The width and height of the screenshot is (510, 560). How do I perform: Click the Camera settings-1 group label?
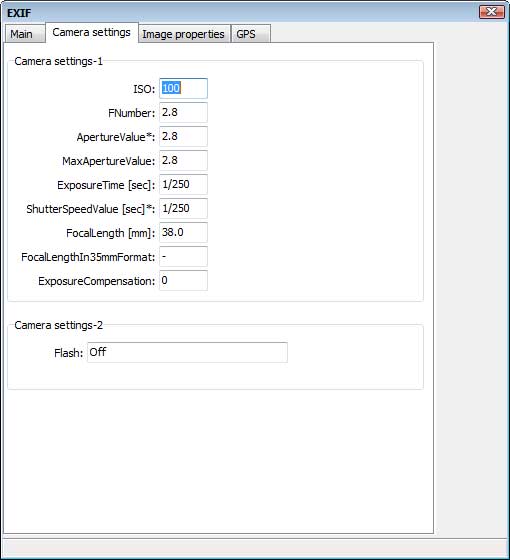pyautogui.click(x=59, y=61)
